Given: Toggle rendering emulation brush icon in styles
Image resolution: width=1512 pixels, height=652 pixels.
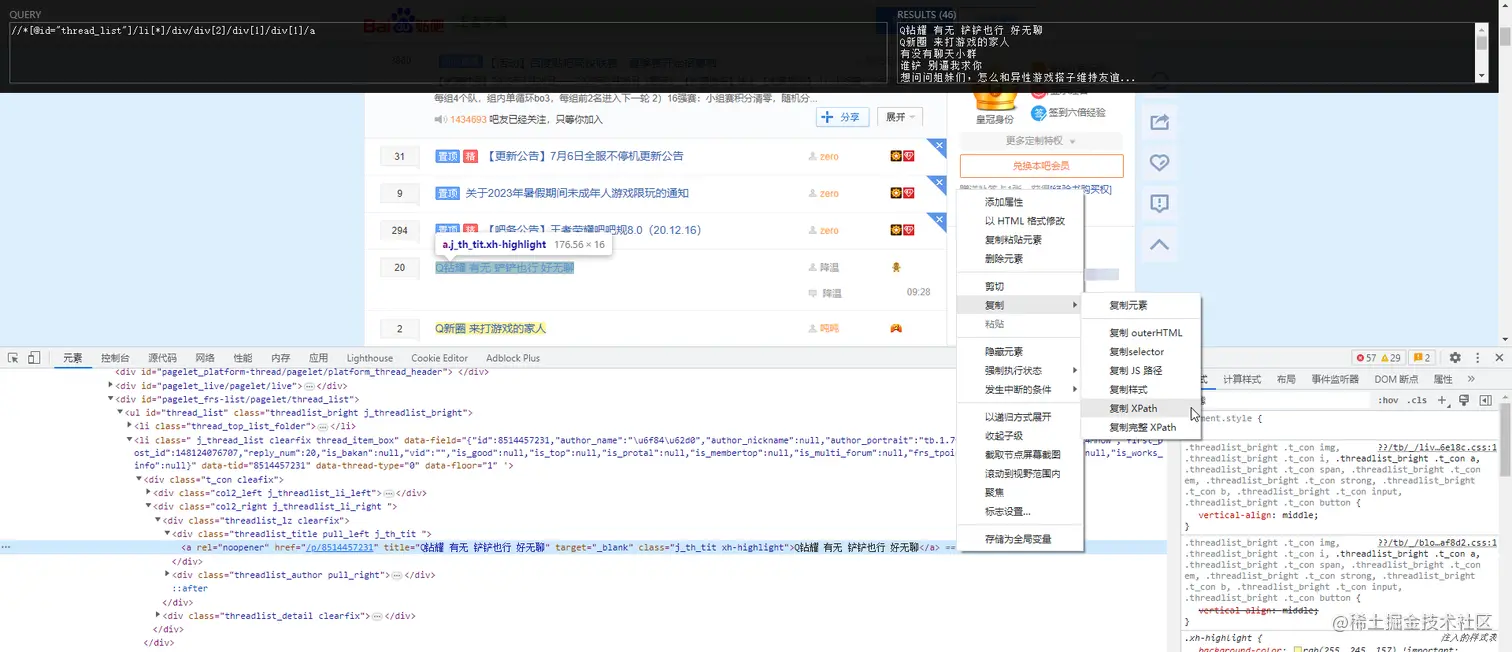Looking at the screenshot, I should (x=1463, y=400).
